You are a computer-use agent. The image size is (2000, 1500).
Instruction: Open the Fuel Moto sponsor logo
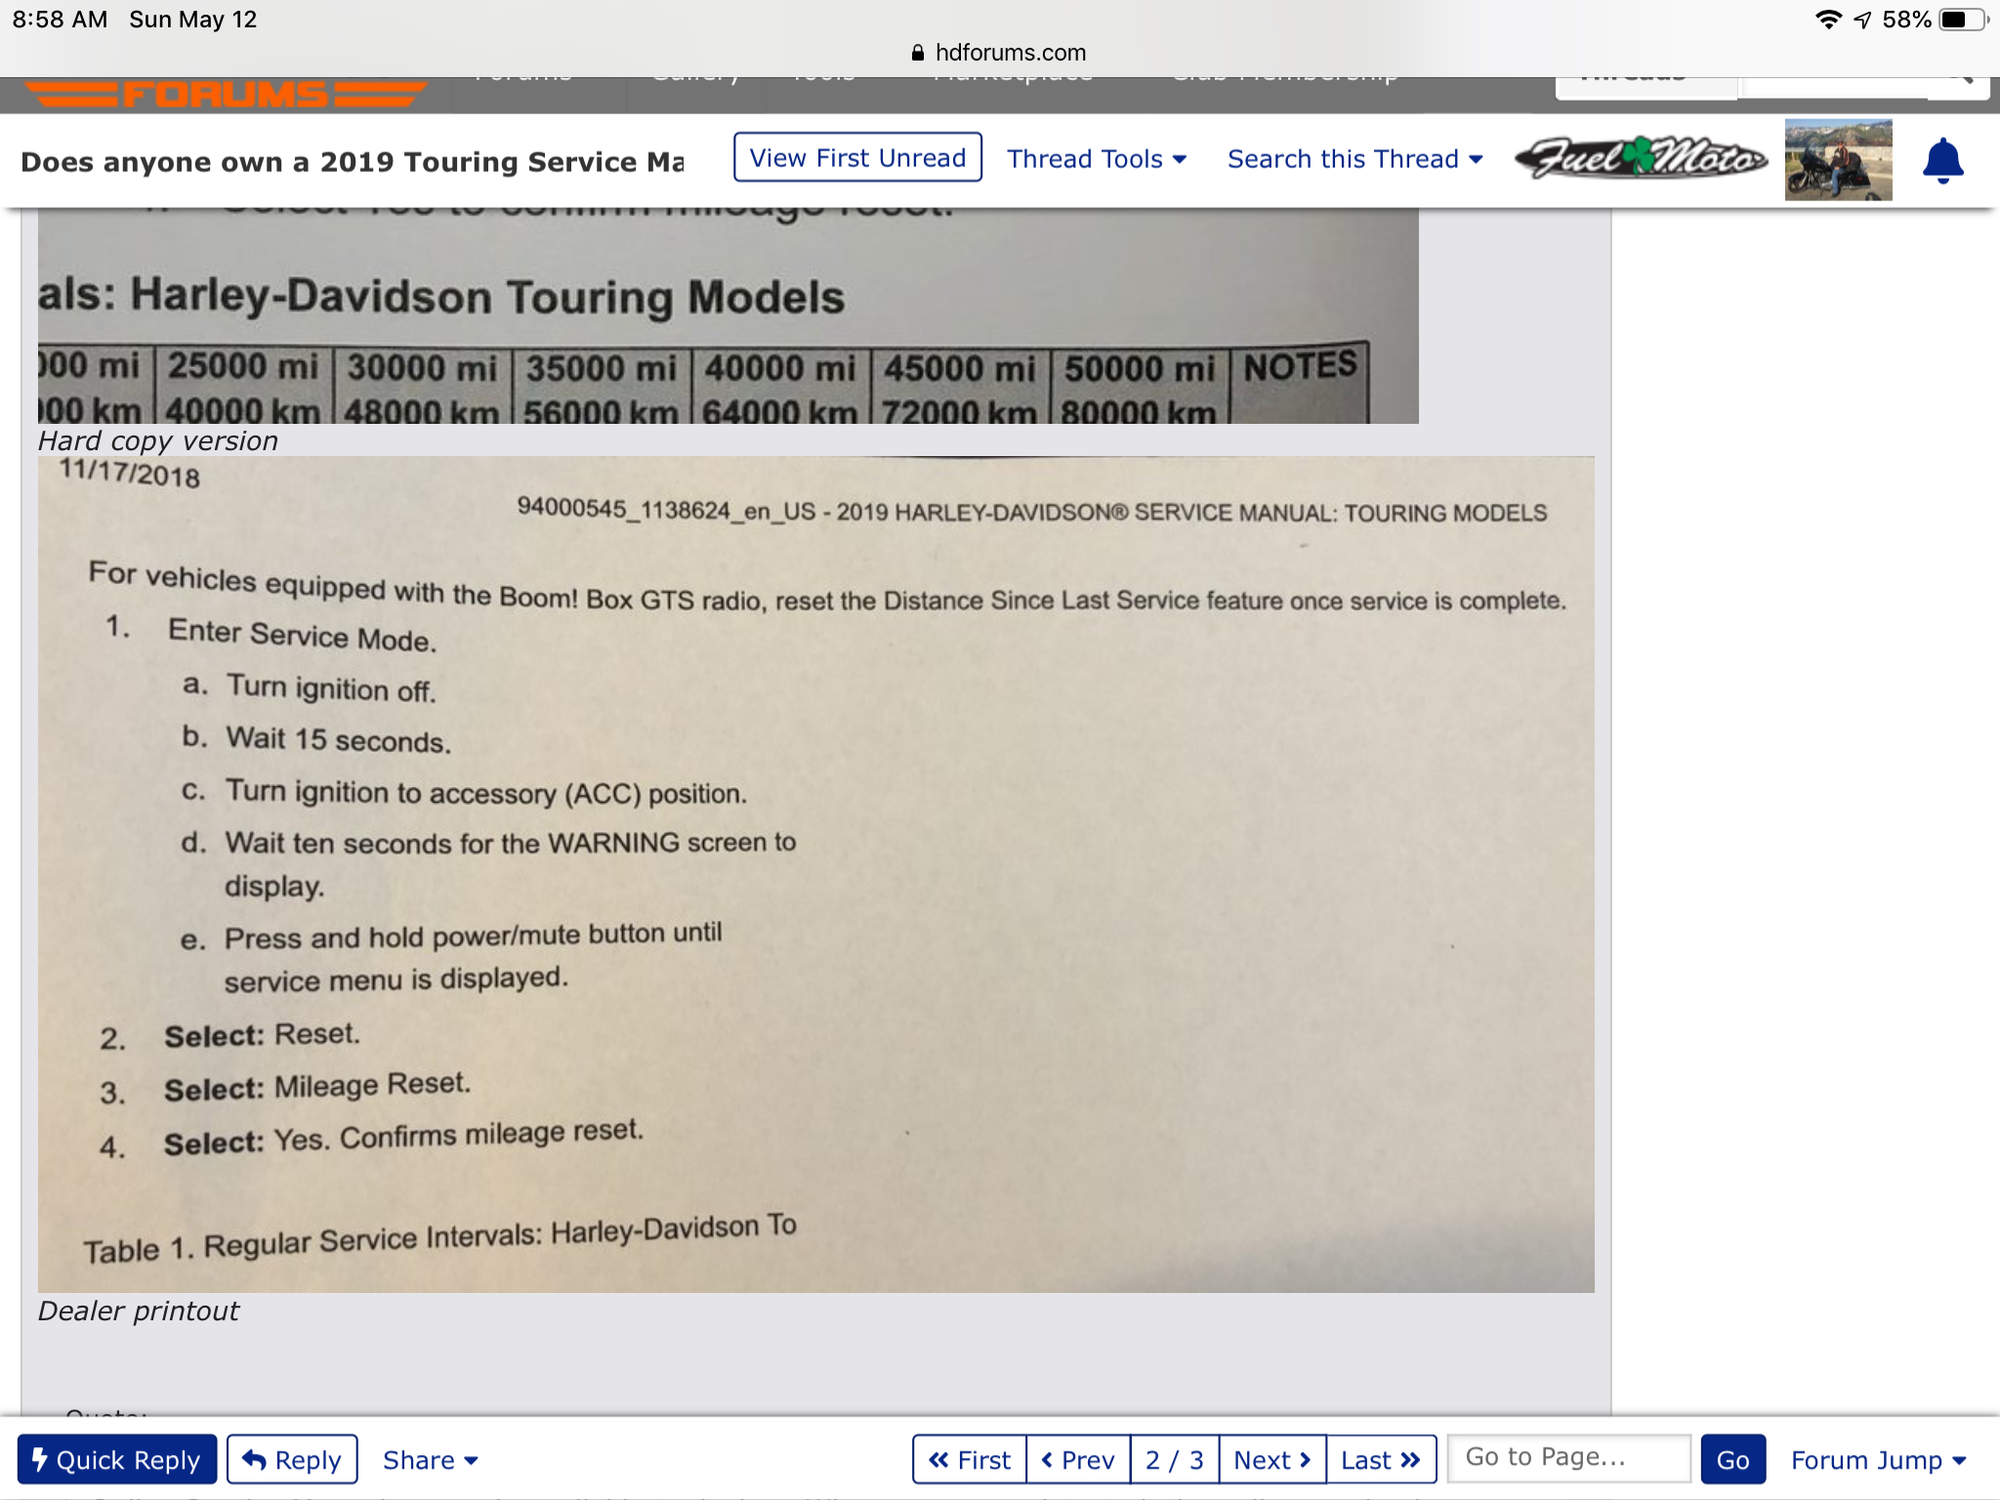(1640, 158)
